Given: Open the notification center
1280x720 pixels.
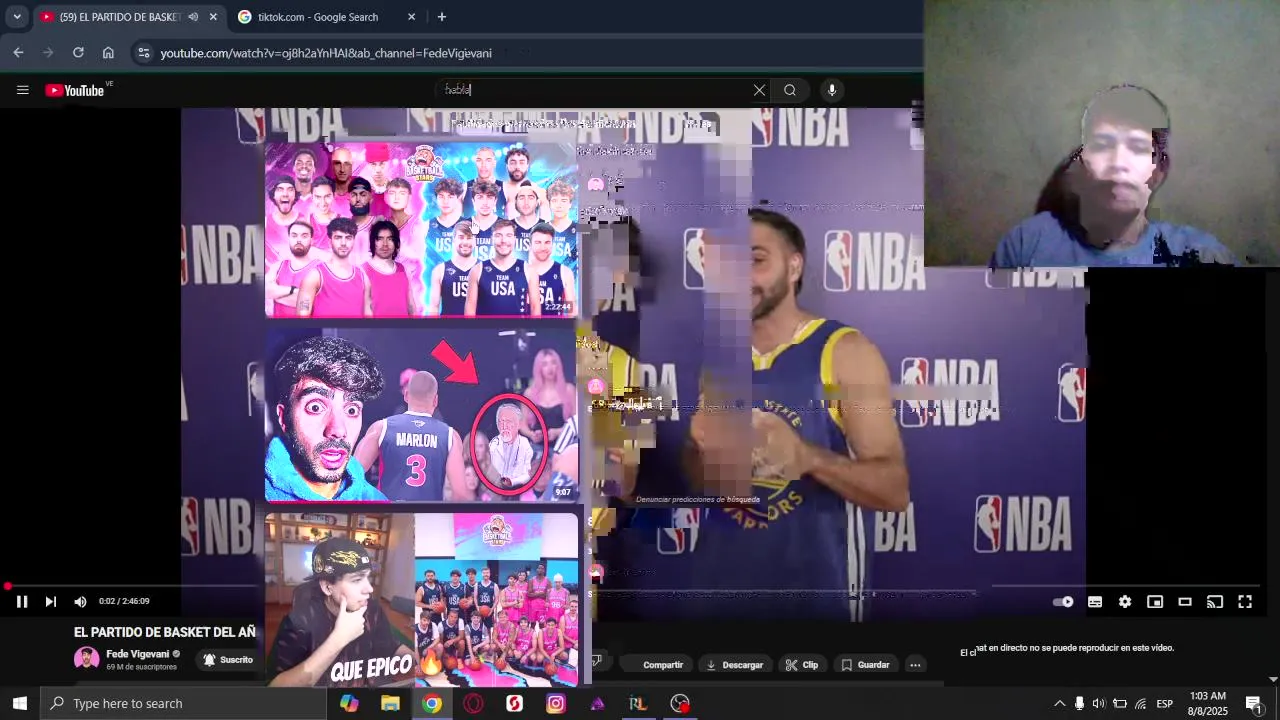Looking at the screenshot, I should point(1254,703).
